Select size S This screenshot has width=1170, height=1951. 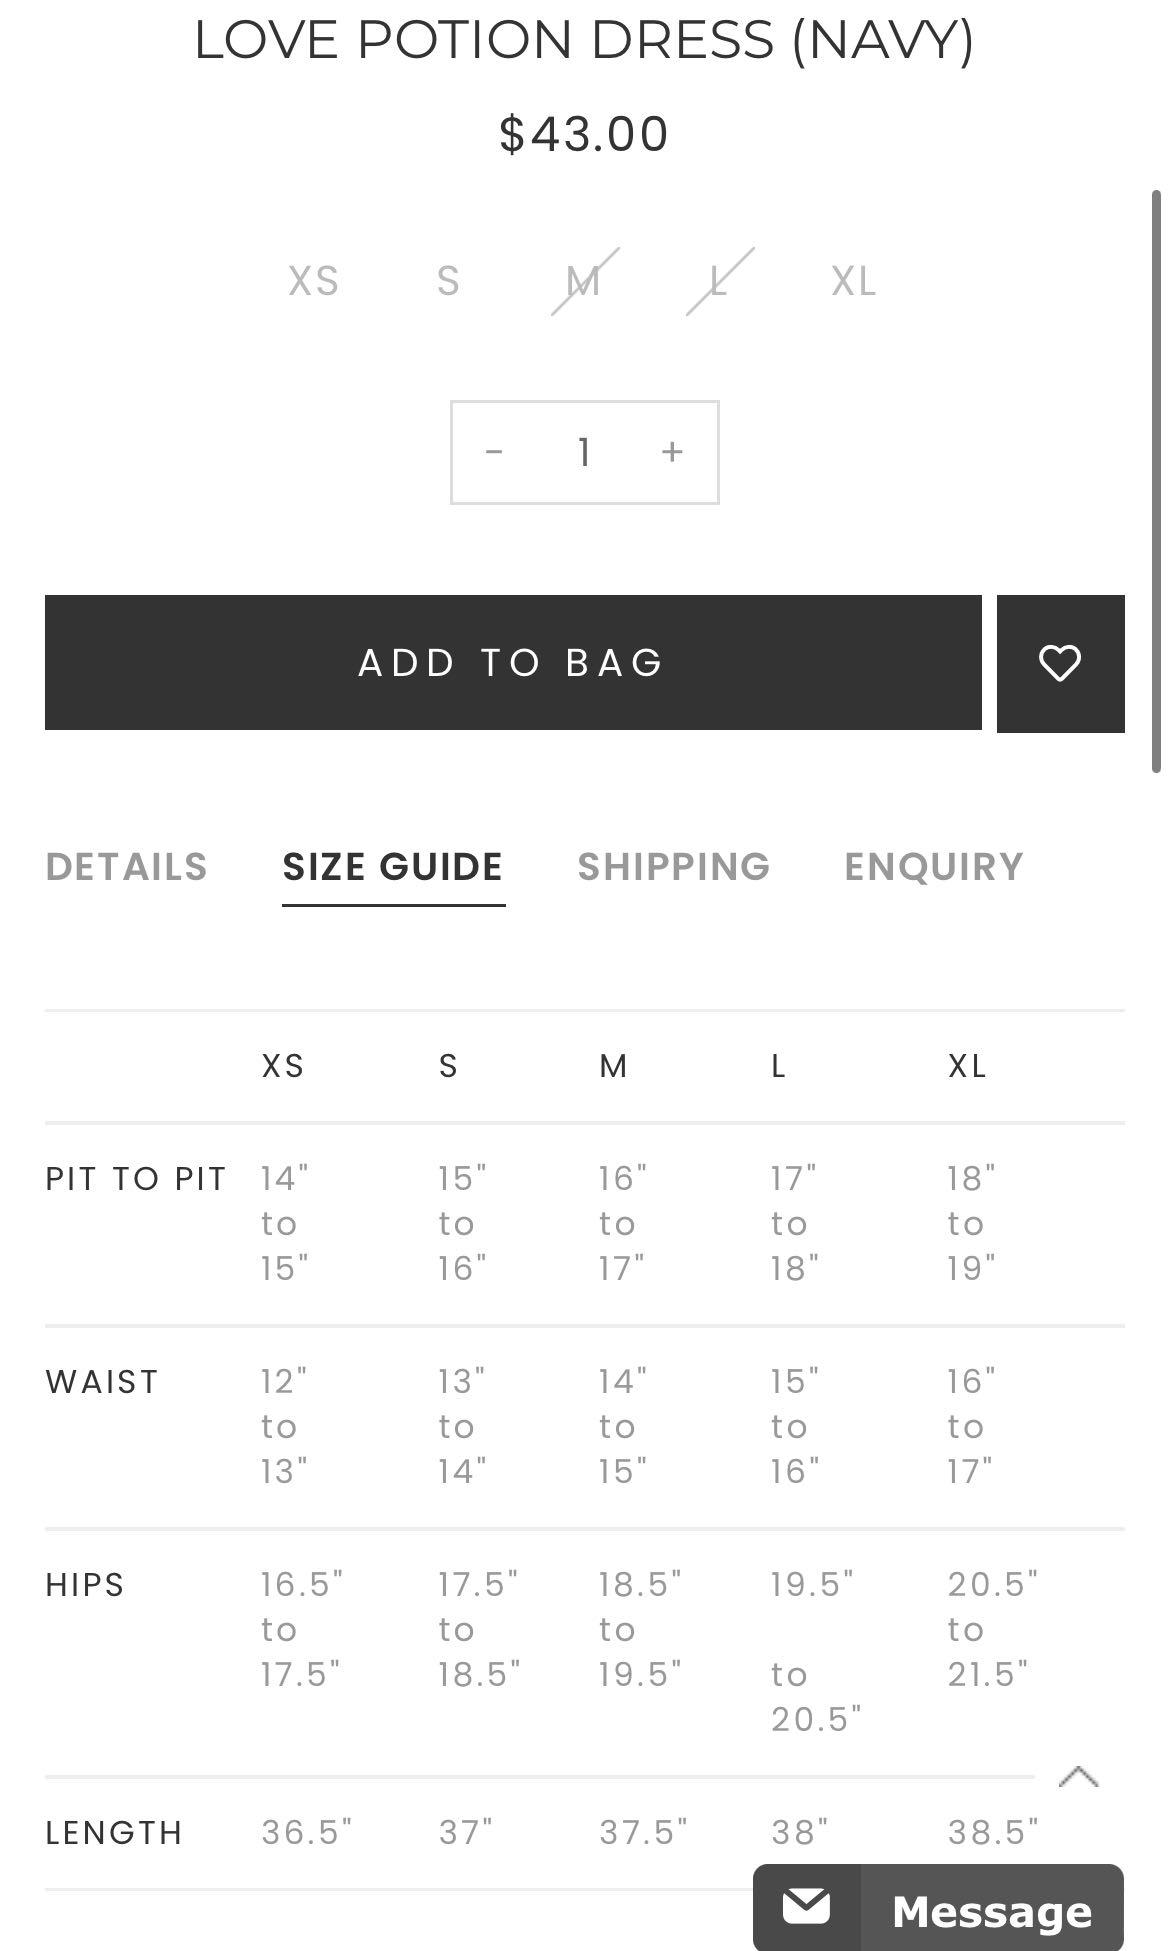point(448,281)
